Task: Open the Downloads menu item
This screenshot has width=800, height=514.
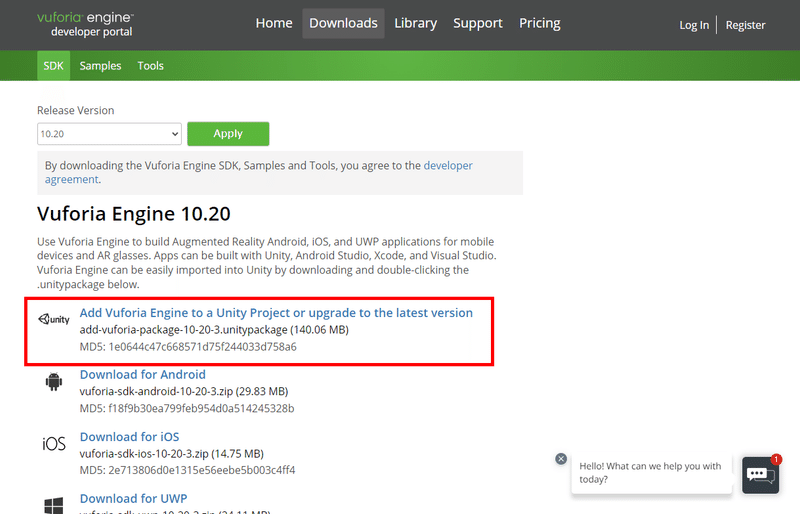Action: [x=343, y=23]
